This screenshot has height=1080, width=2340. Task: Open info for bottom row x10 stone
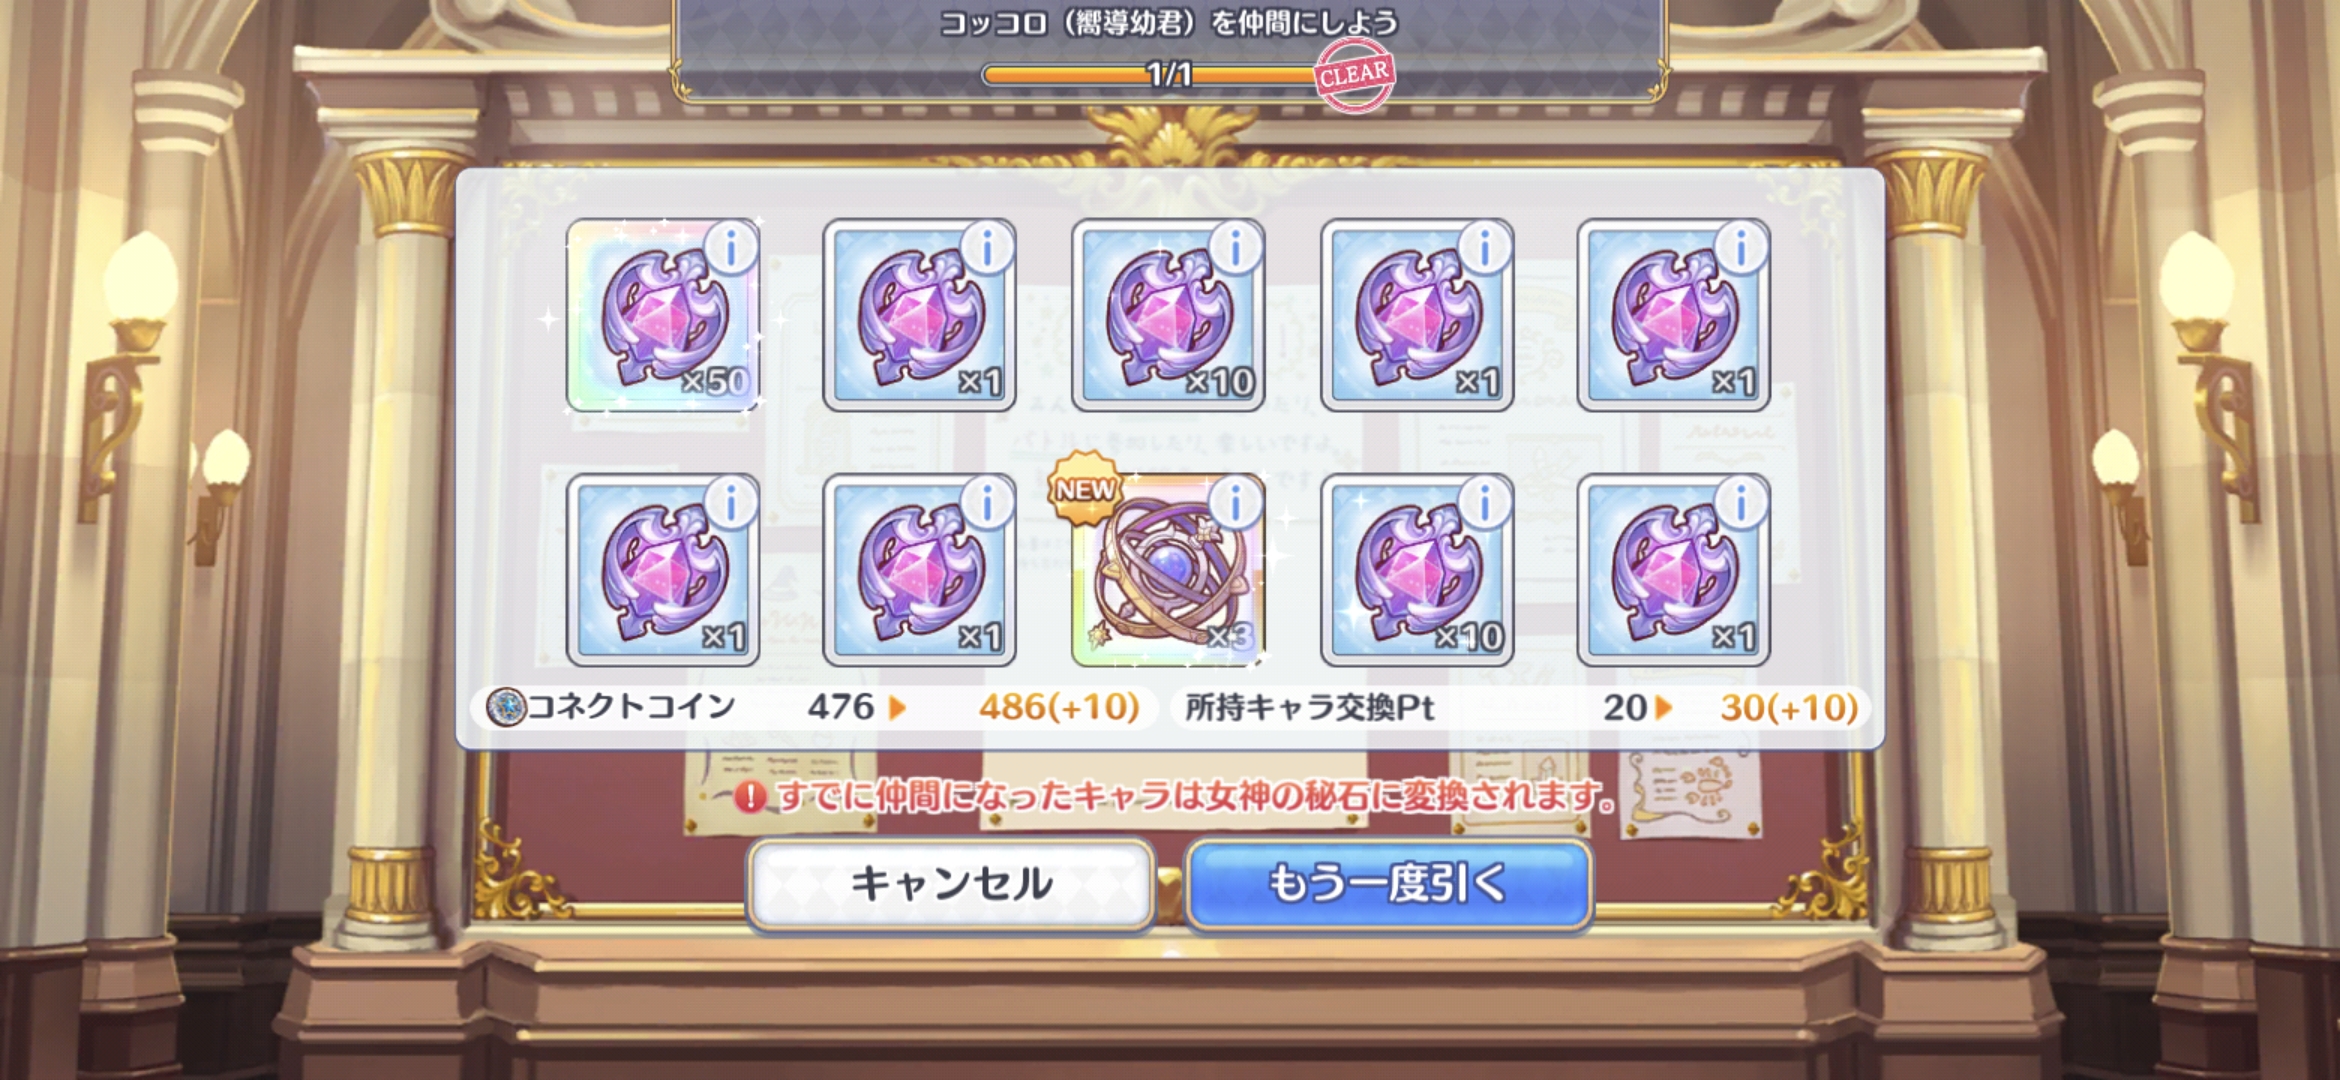pyautogui.click(x=1485, y=501)
